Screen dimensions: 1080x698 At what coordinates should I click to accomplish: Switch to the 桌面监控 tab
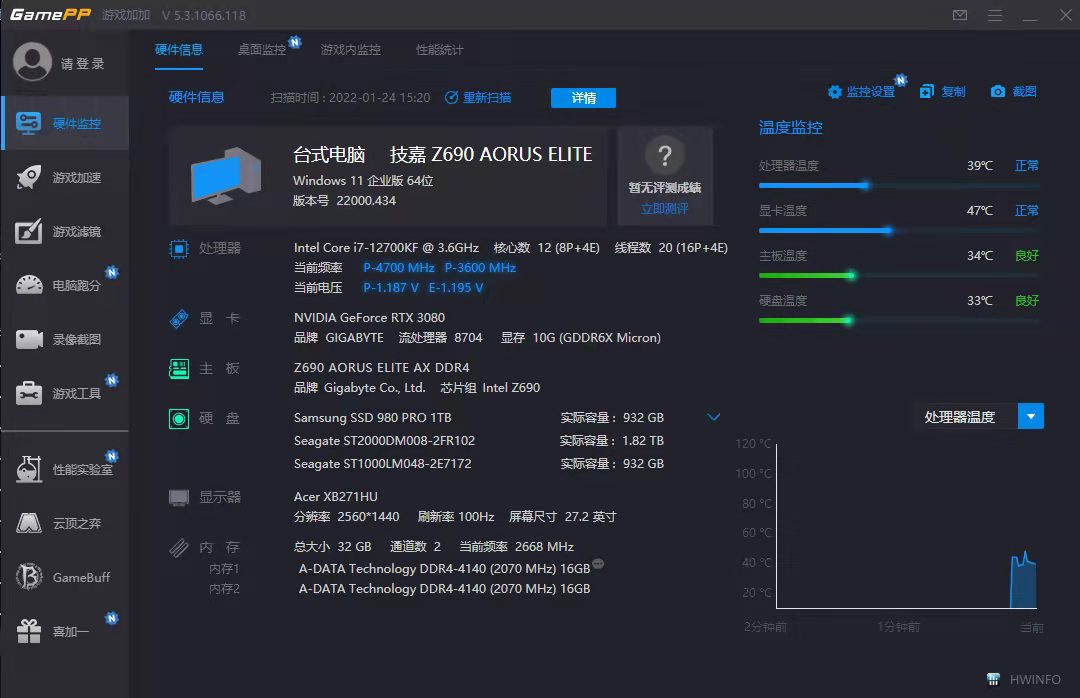pos(262,50)
